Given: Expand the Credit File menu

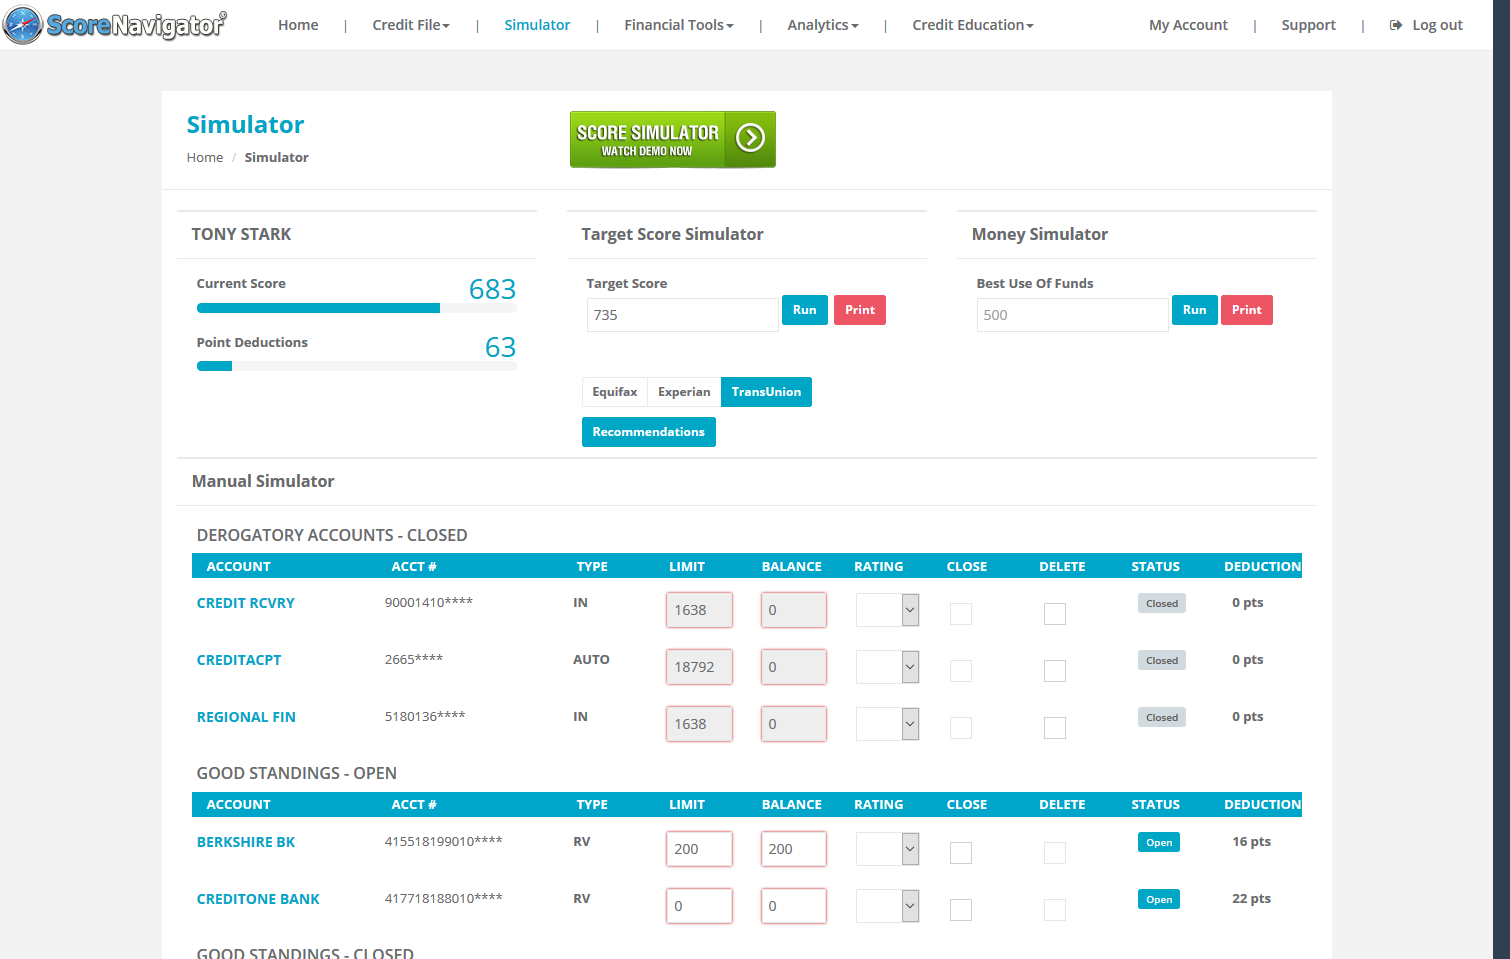Looking at the screenshot, I should click(x=411, y=25).
